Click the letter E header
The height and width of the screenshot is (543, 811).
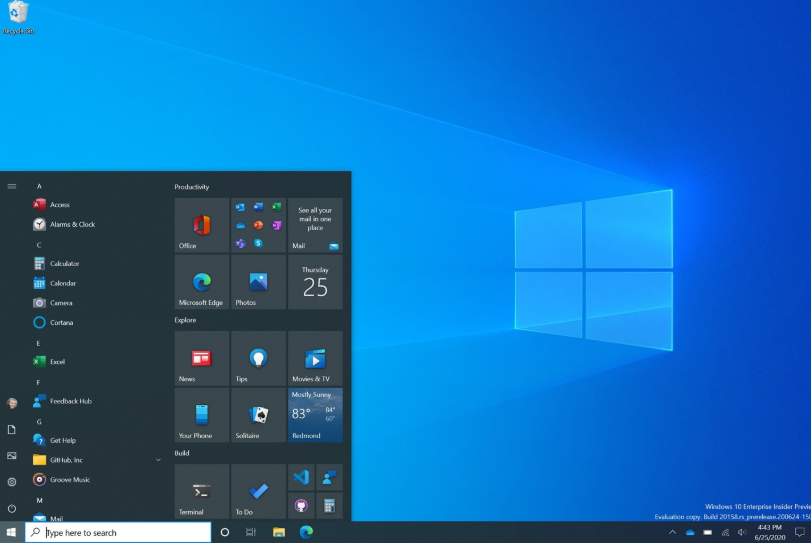[x=38, y=343]
